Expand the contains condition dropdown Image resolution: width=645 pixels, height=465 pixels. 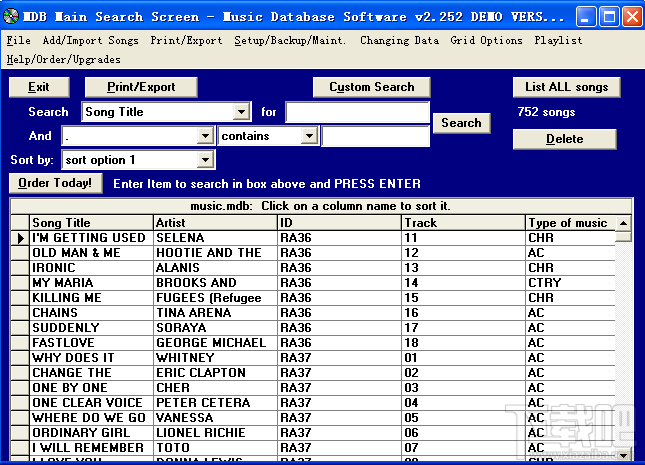click(309, 136)
